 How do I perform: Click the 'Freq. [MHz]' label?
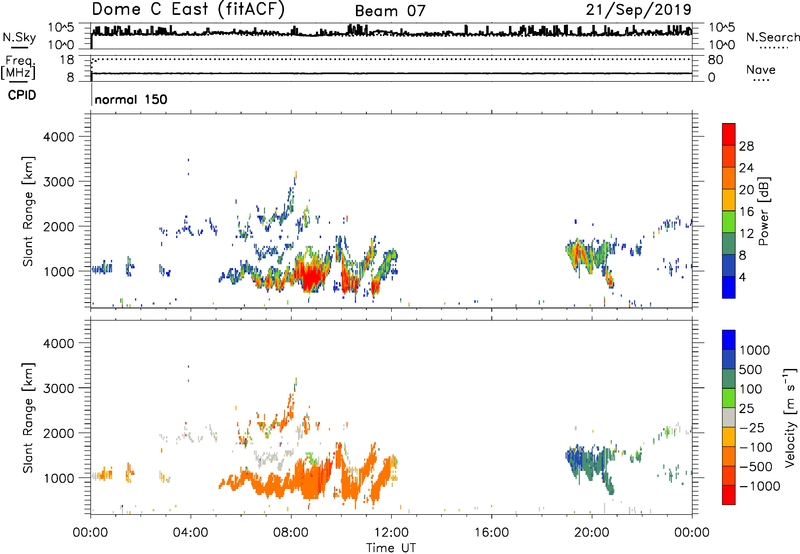click(19, 67)
